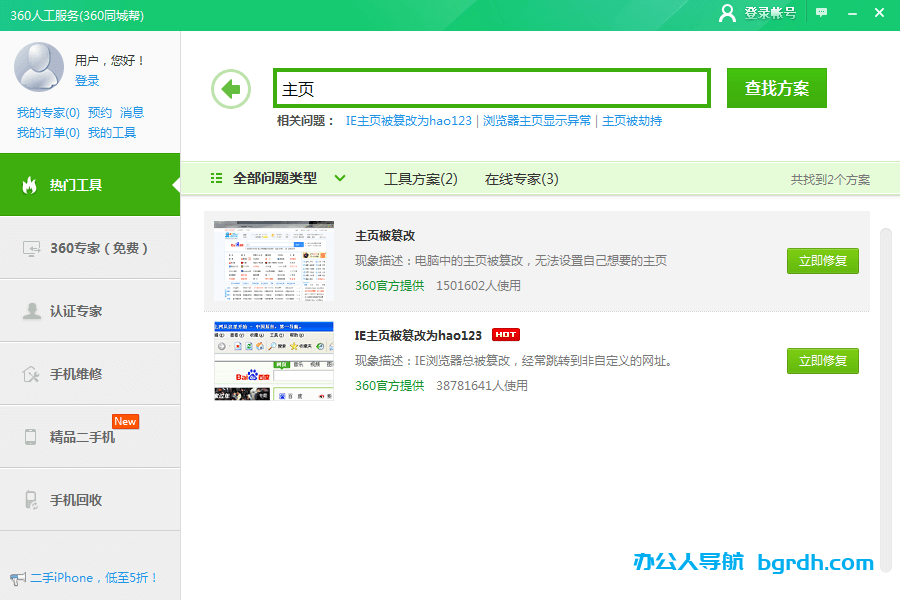Image resolution: width=900 pixels, height=600 pixels.
Task: Click 立即修复 for 主页被篡改
Action: [822, 260]
